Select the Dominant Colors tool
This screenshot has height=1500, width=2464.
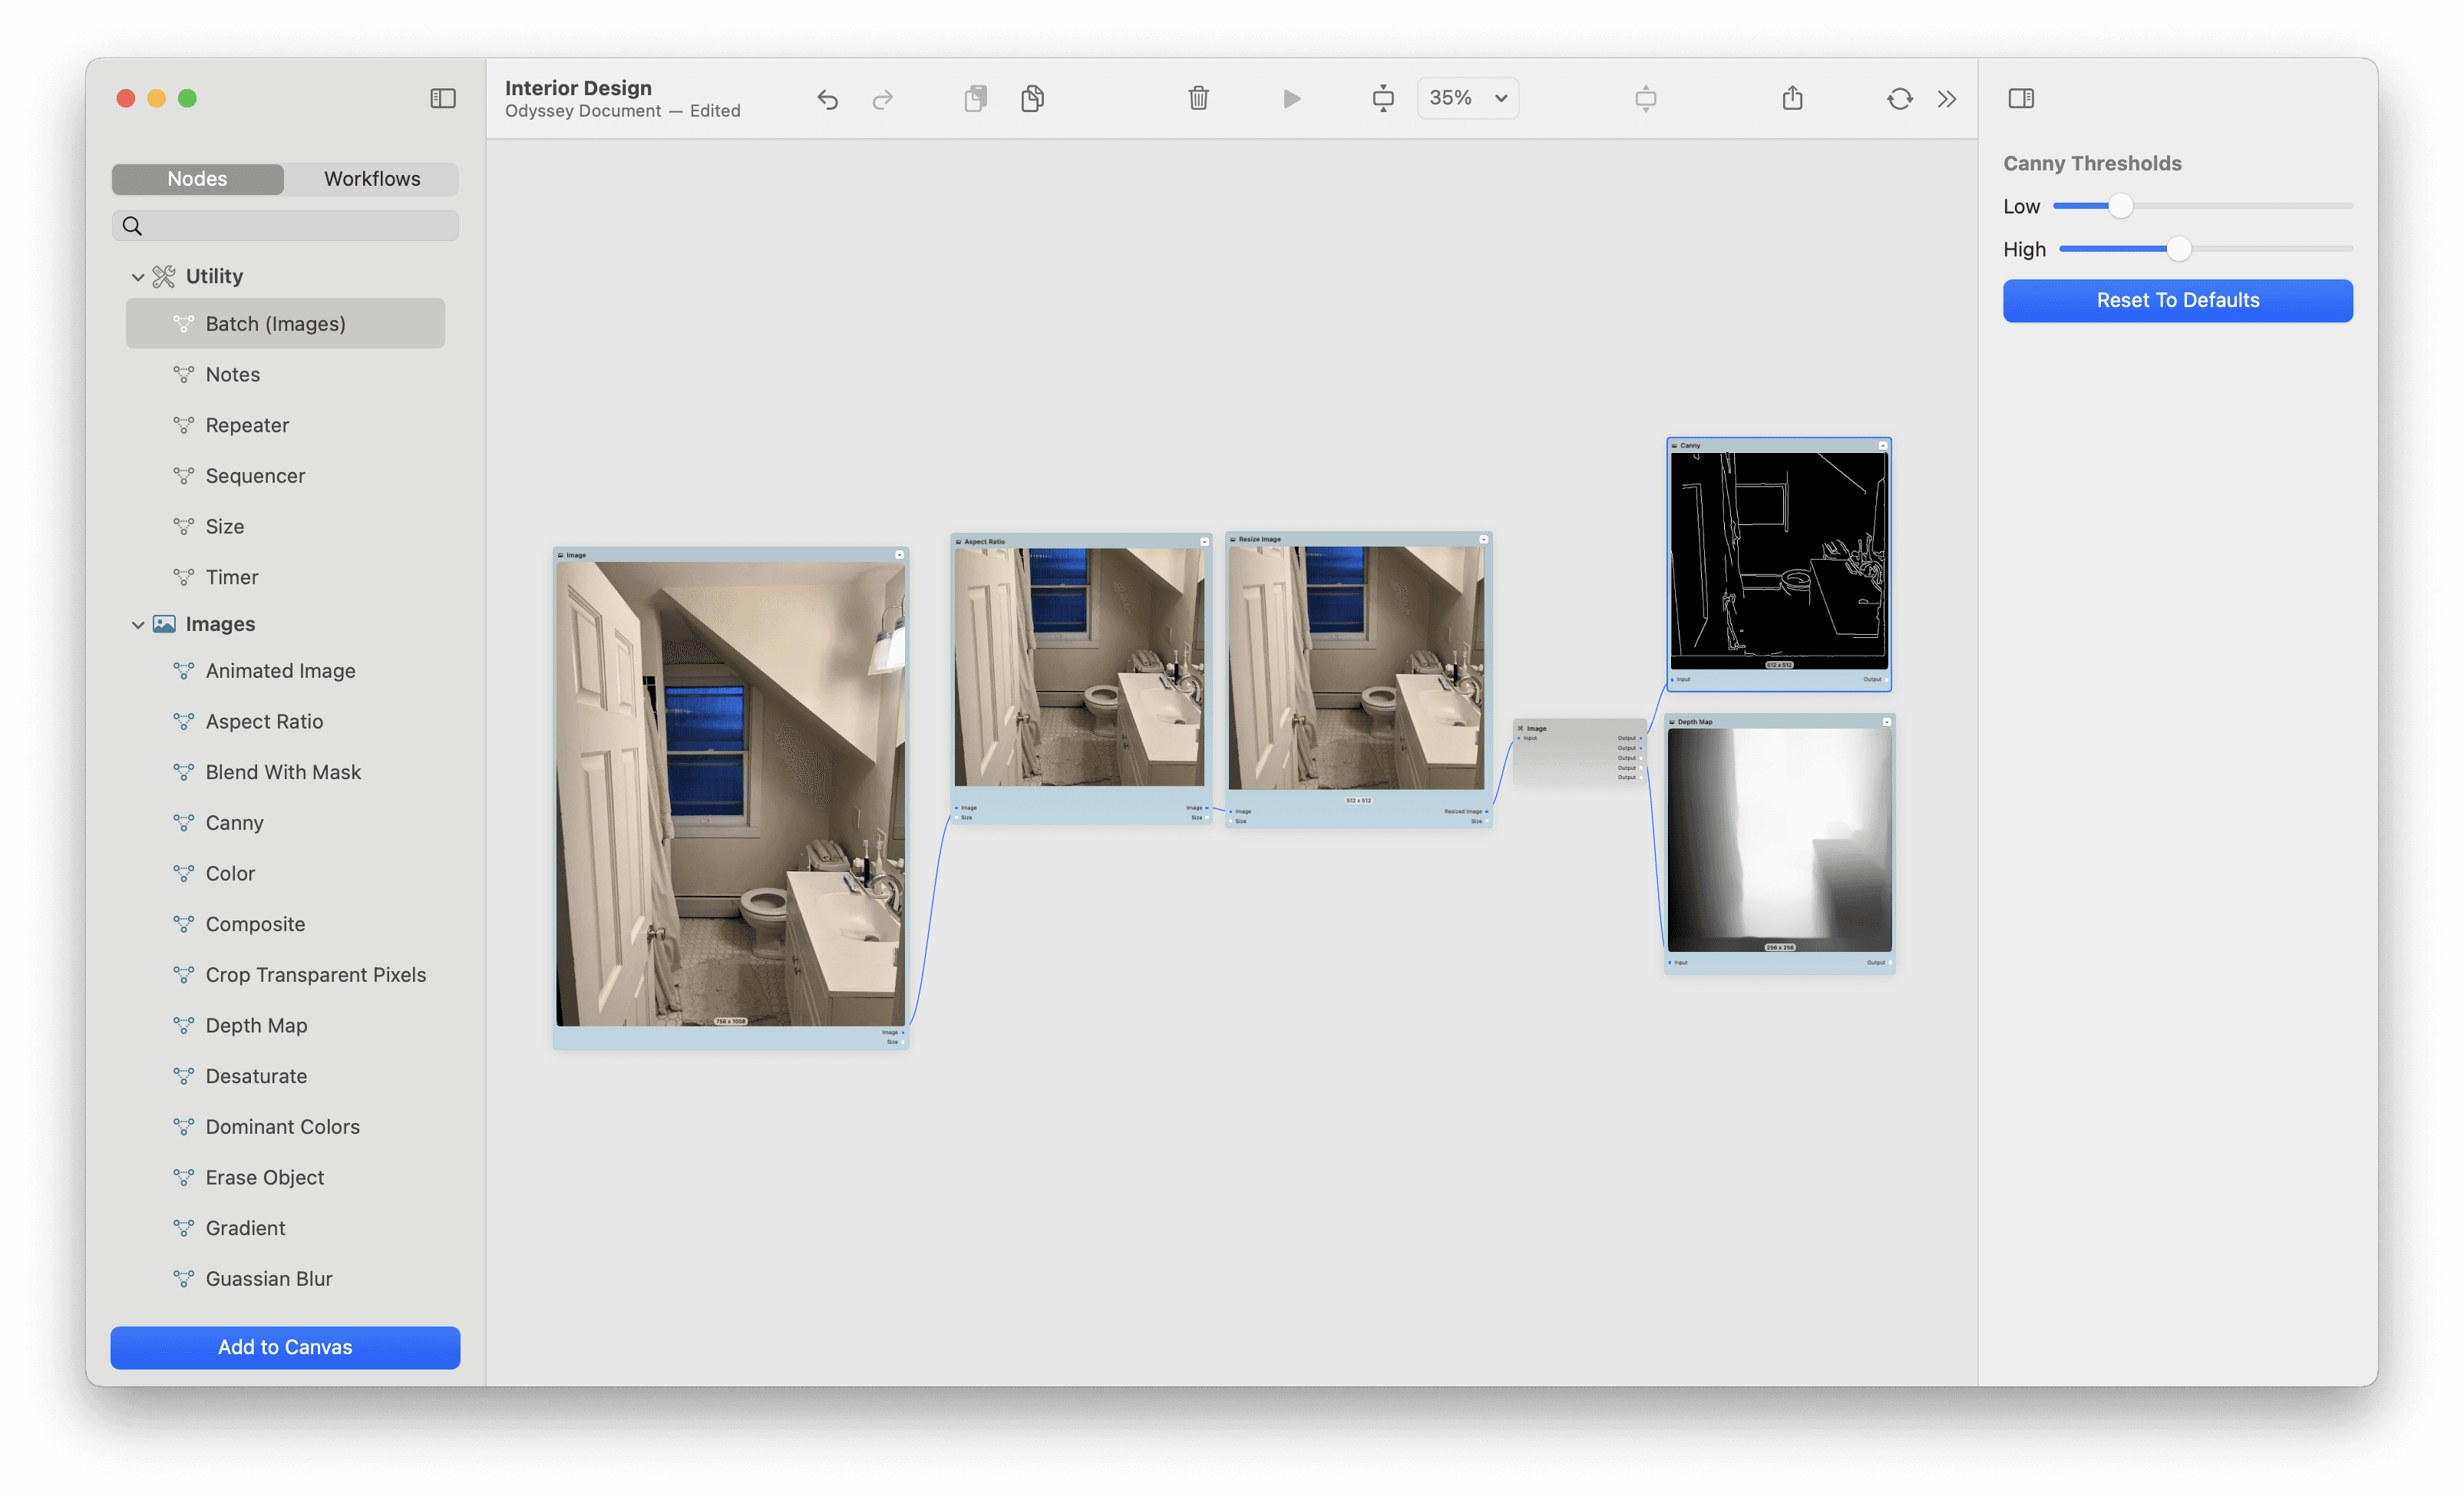pyautogui.click(x=282, y=1125)
